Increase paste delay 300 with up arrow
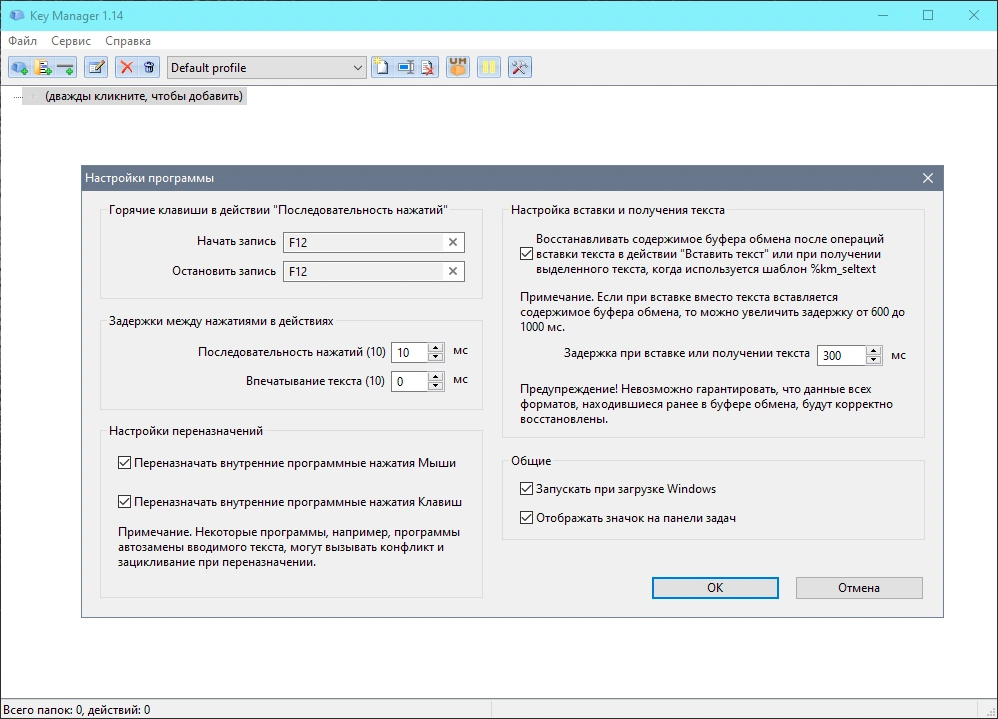The image size is (998, 719). 874,350
